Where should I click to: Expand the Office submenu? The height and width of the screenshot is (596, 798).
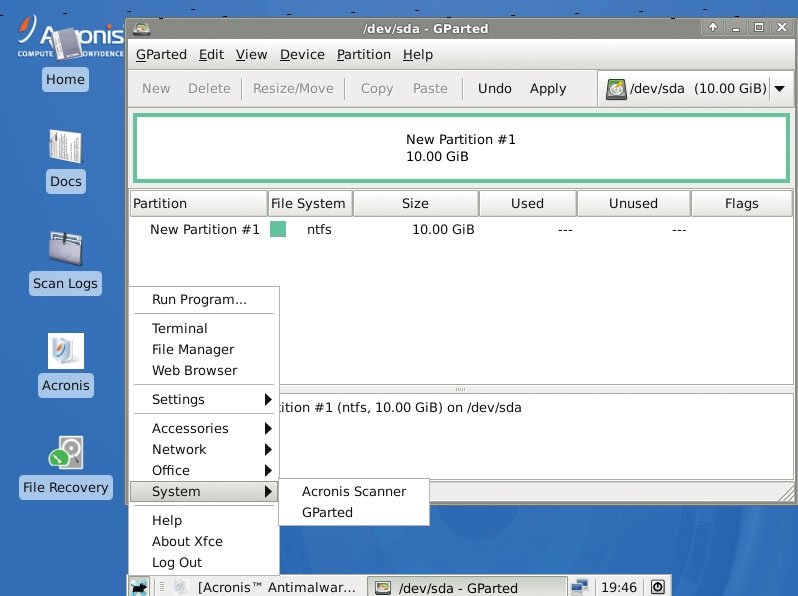pos(204,470)
